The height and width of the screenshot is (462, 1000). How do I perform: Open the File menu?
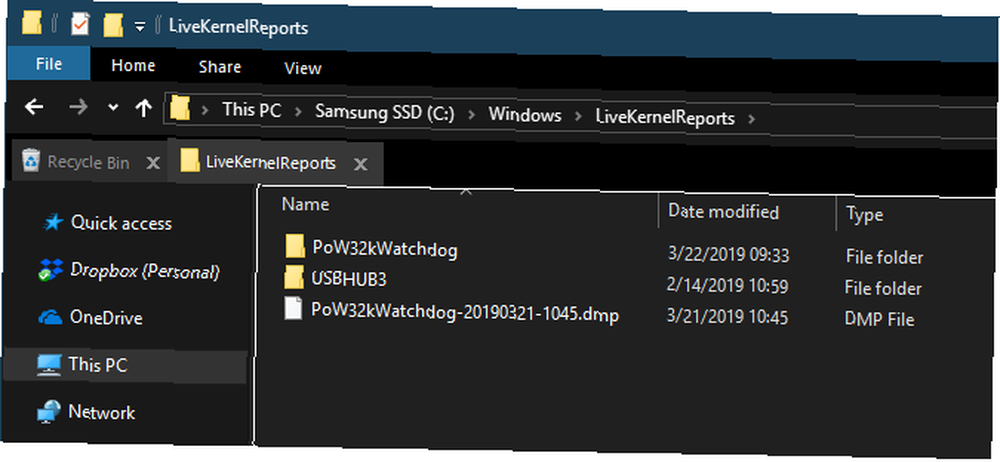pyautogui.click(x=48, y=64)
